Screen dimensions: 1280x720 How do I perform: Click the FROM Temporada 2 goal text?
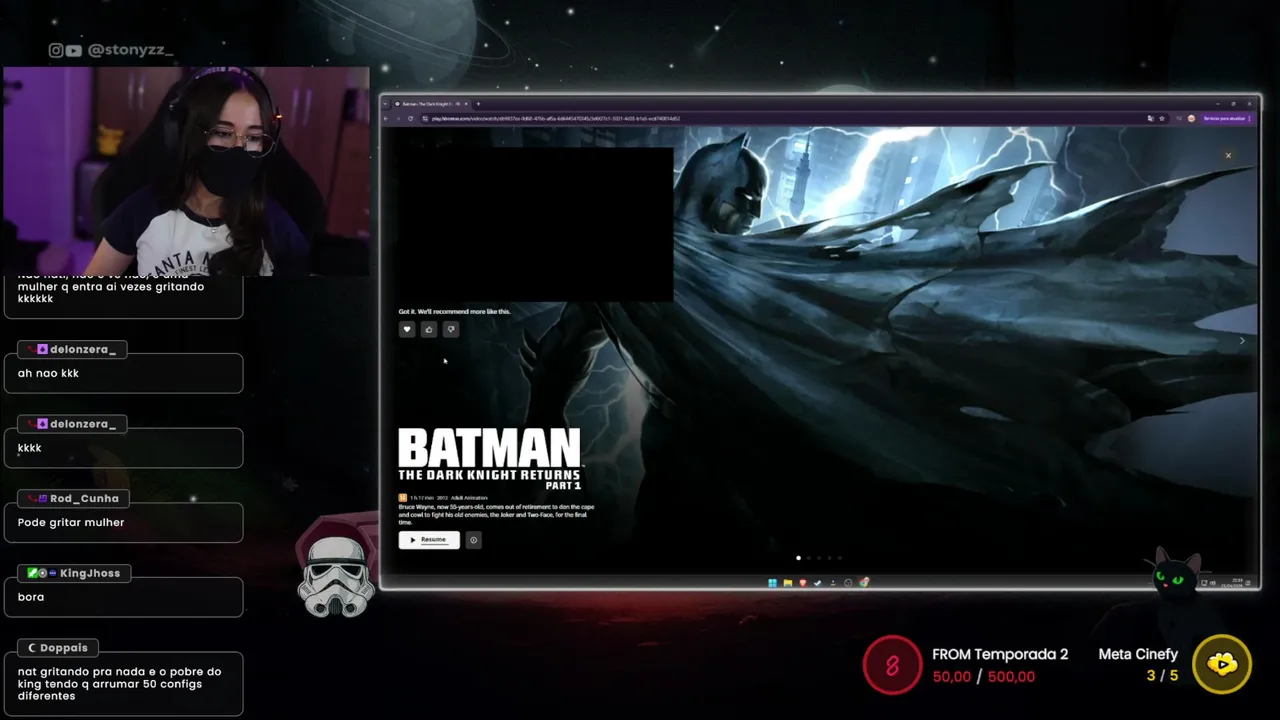tap(1000, 654)
